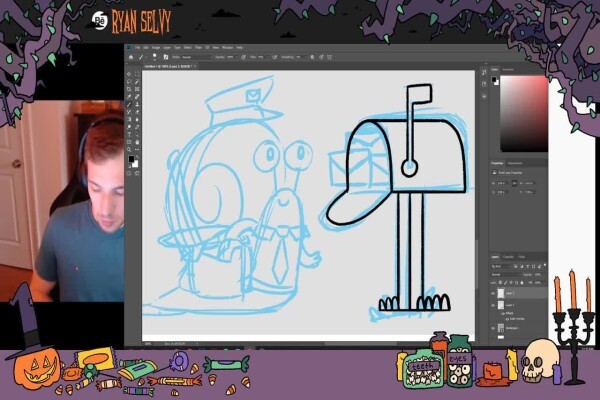
Task: Toggle visibility of Layer 1 Effects
Action: click(503, 313)
